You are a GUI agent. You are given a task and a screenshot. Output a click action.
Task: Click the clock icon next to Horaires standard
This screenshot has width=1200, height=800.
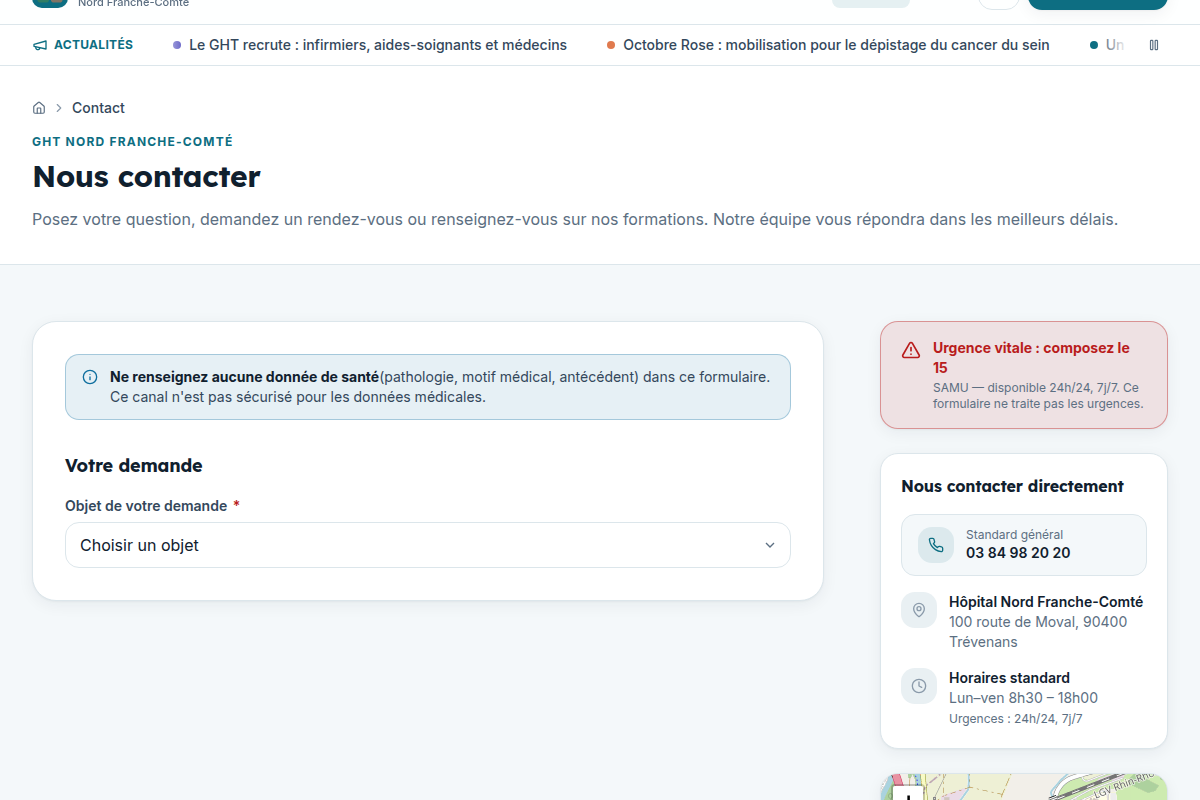(x=919, y=686)
